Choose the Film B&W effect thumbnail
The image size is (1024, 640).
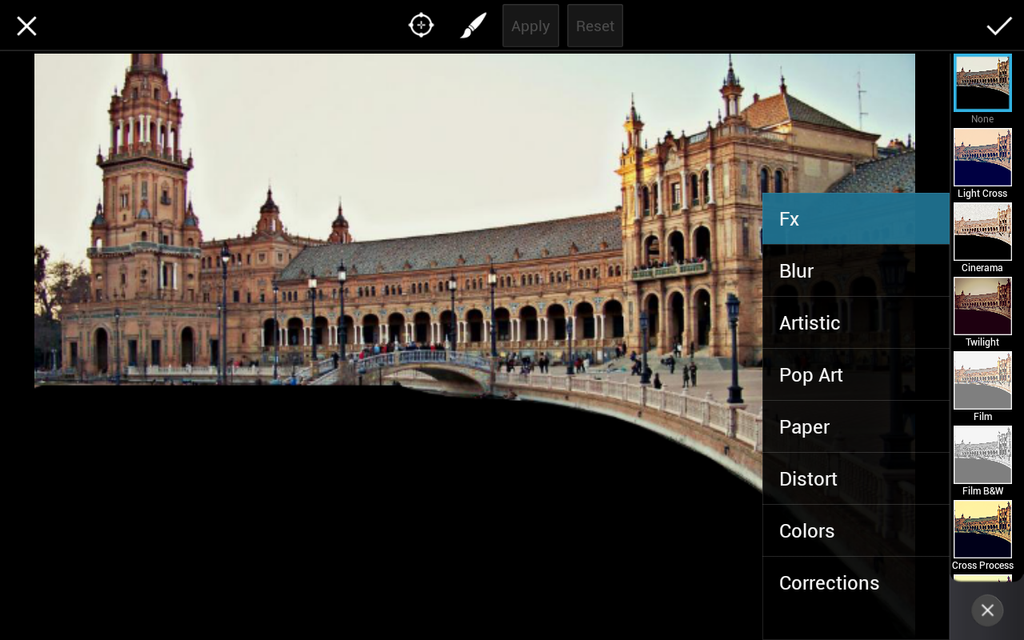982,455
